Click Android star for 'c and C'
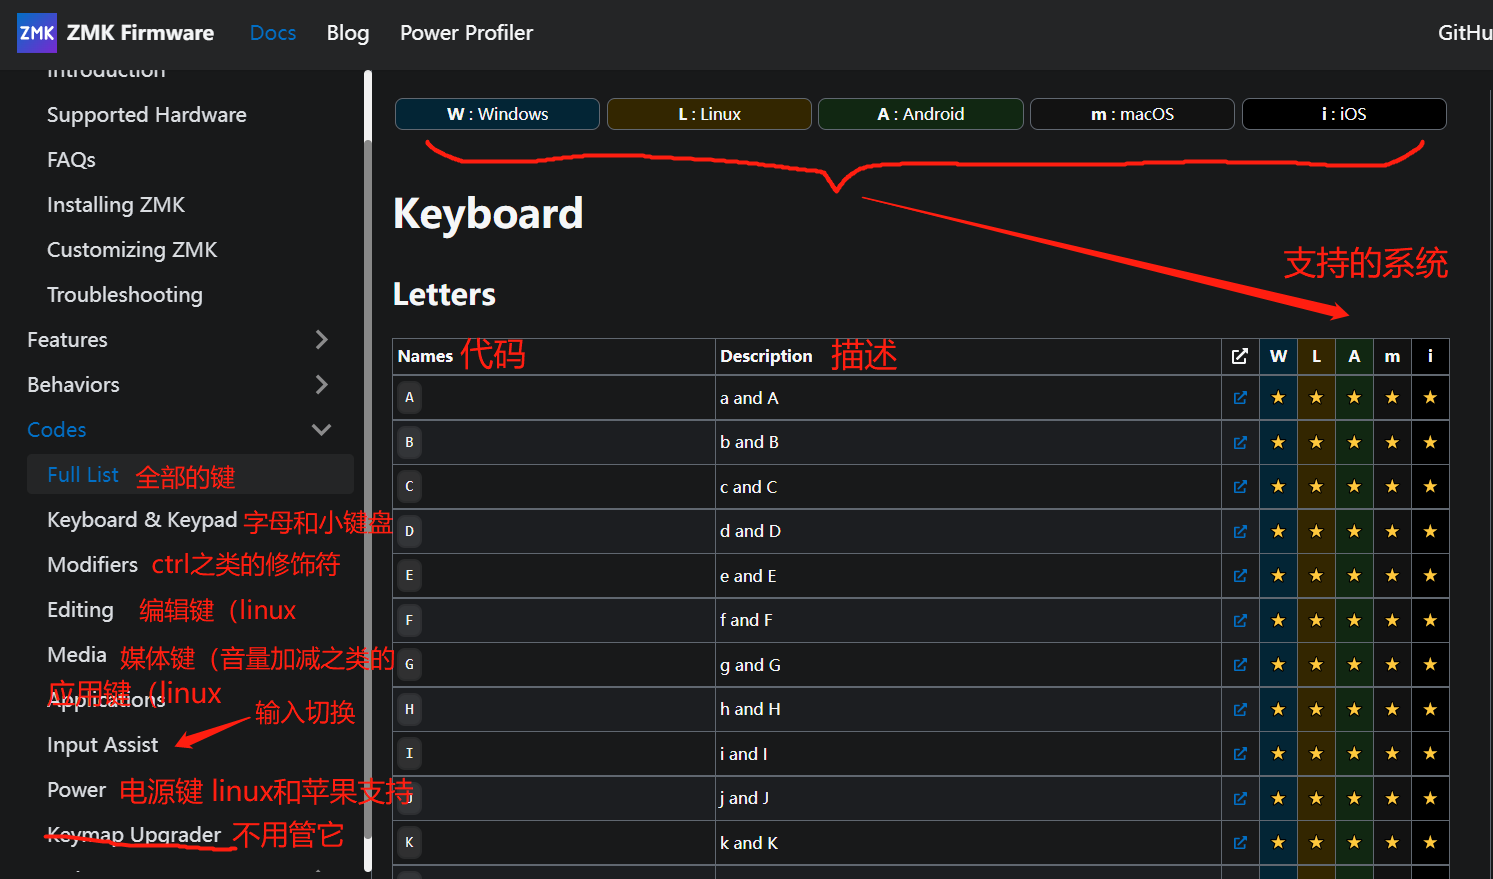Screen dimensions: 1493x879 (1354, 487)
